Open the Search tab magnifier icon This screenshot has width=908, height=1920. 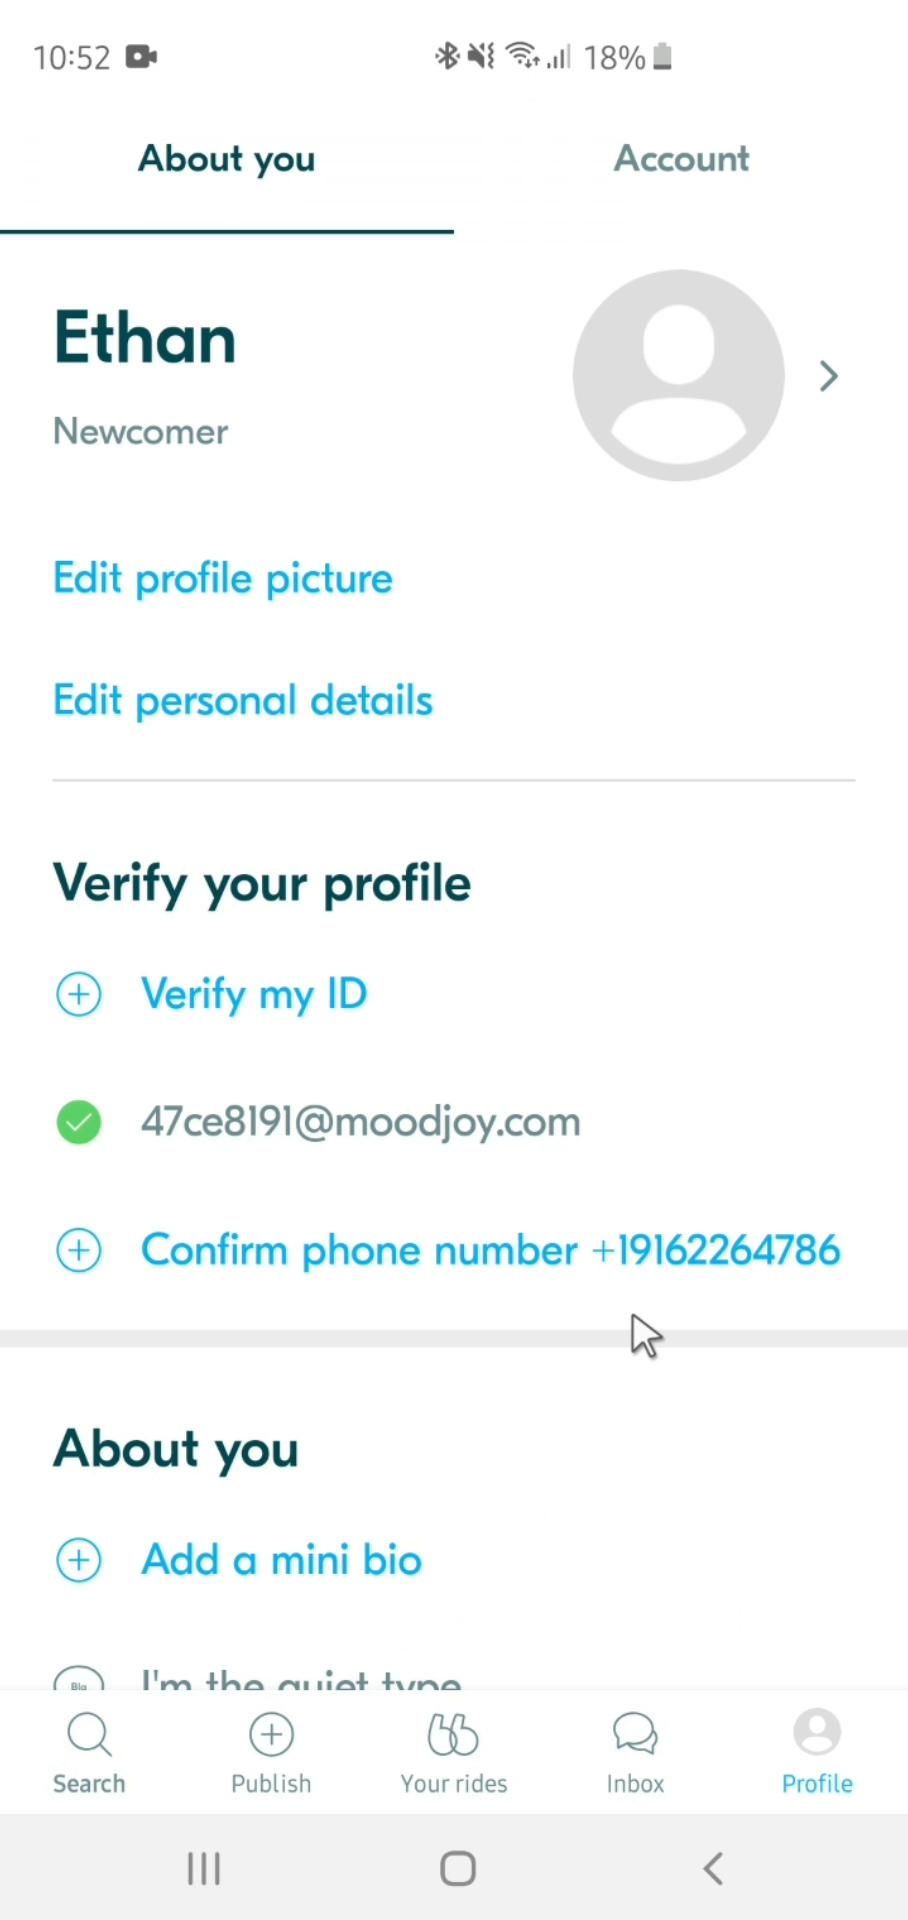pyautogui.click(x=89, y=1735)
